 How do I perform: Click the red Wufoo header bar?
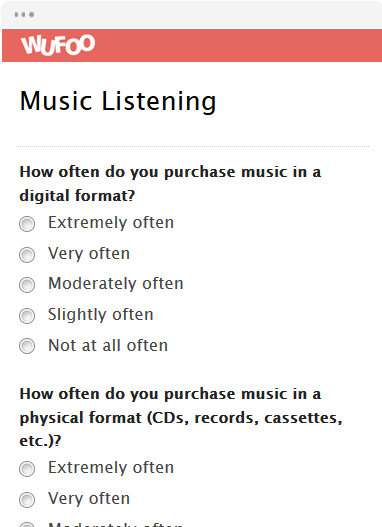point(192,45)
